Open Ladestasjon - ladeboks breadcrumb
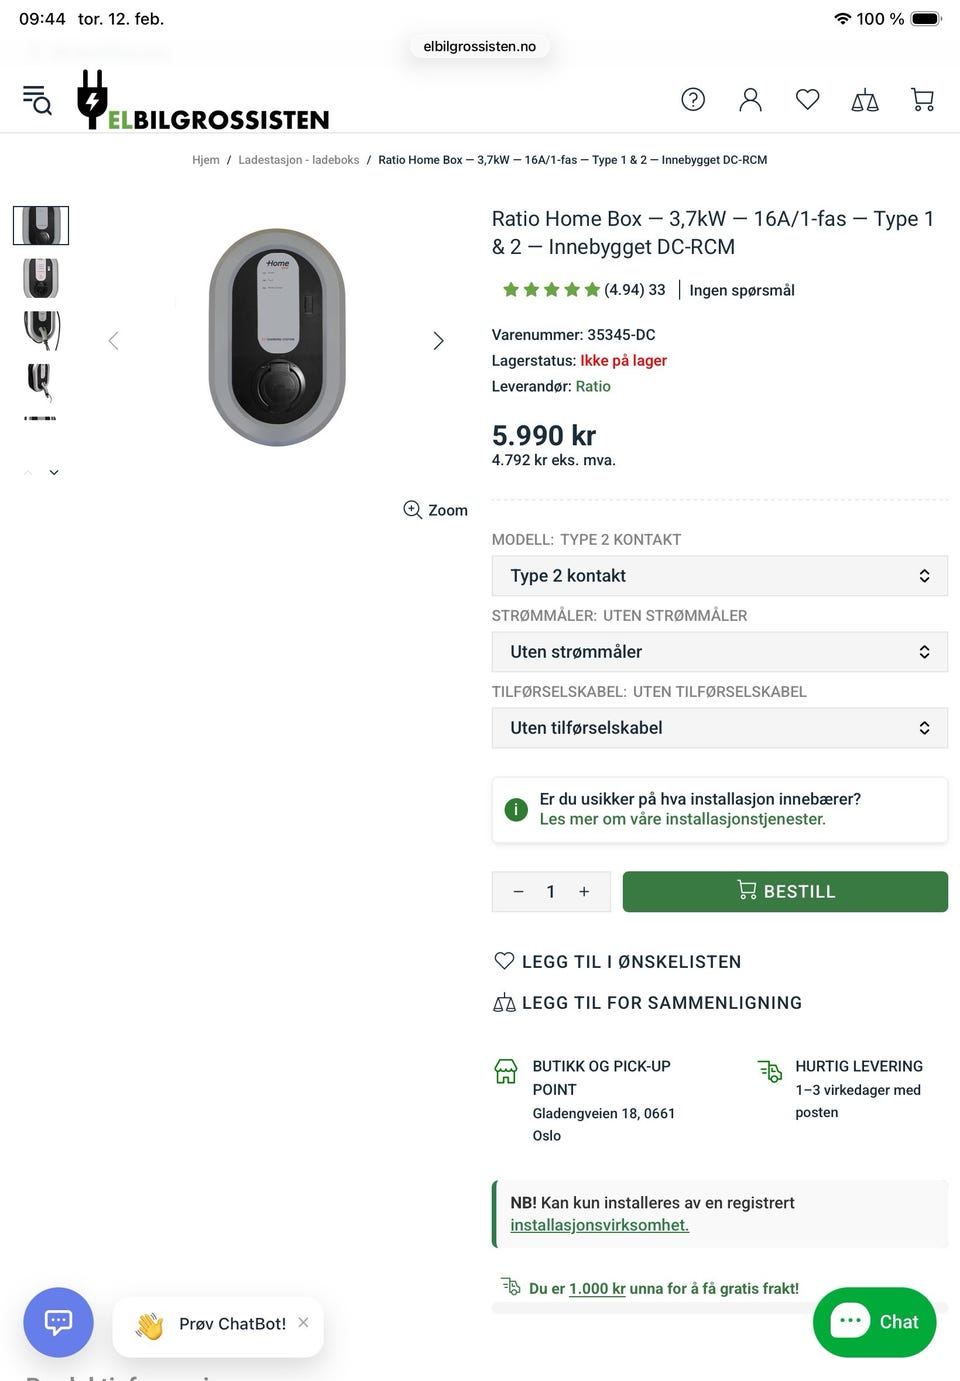This screenshot has width=960, height=1381. pyautogui.click(x=298, y=160)
